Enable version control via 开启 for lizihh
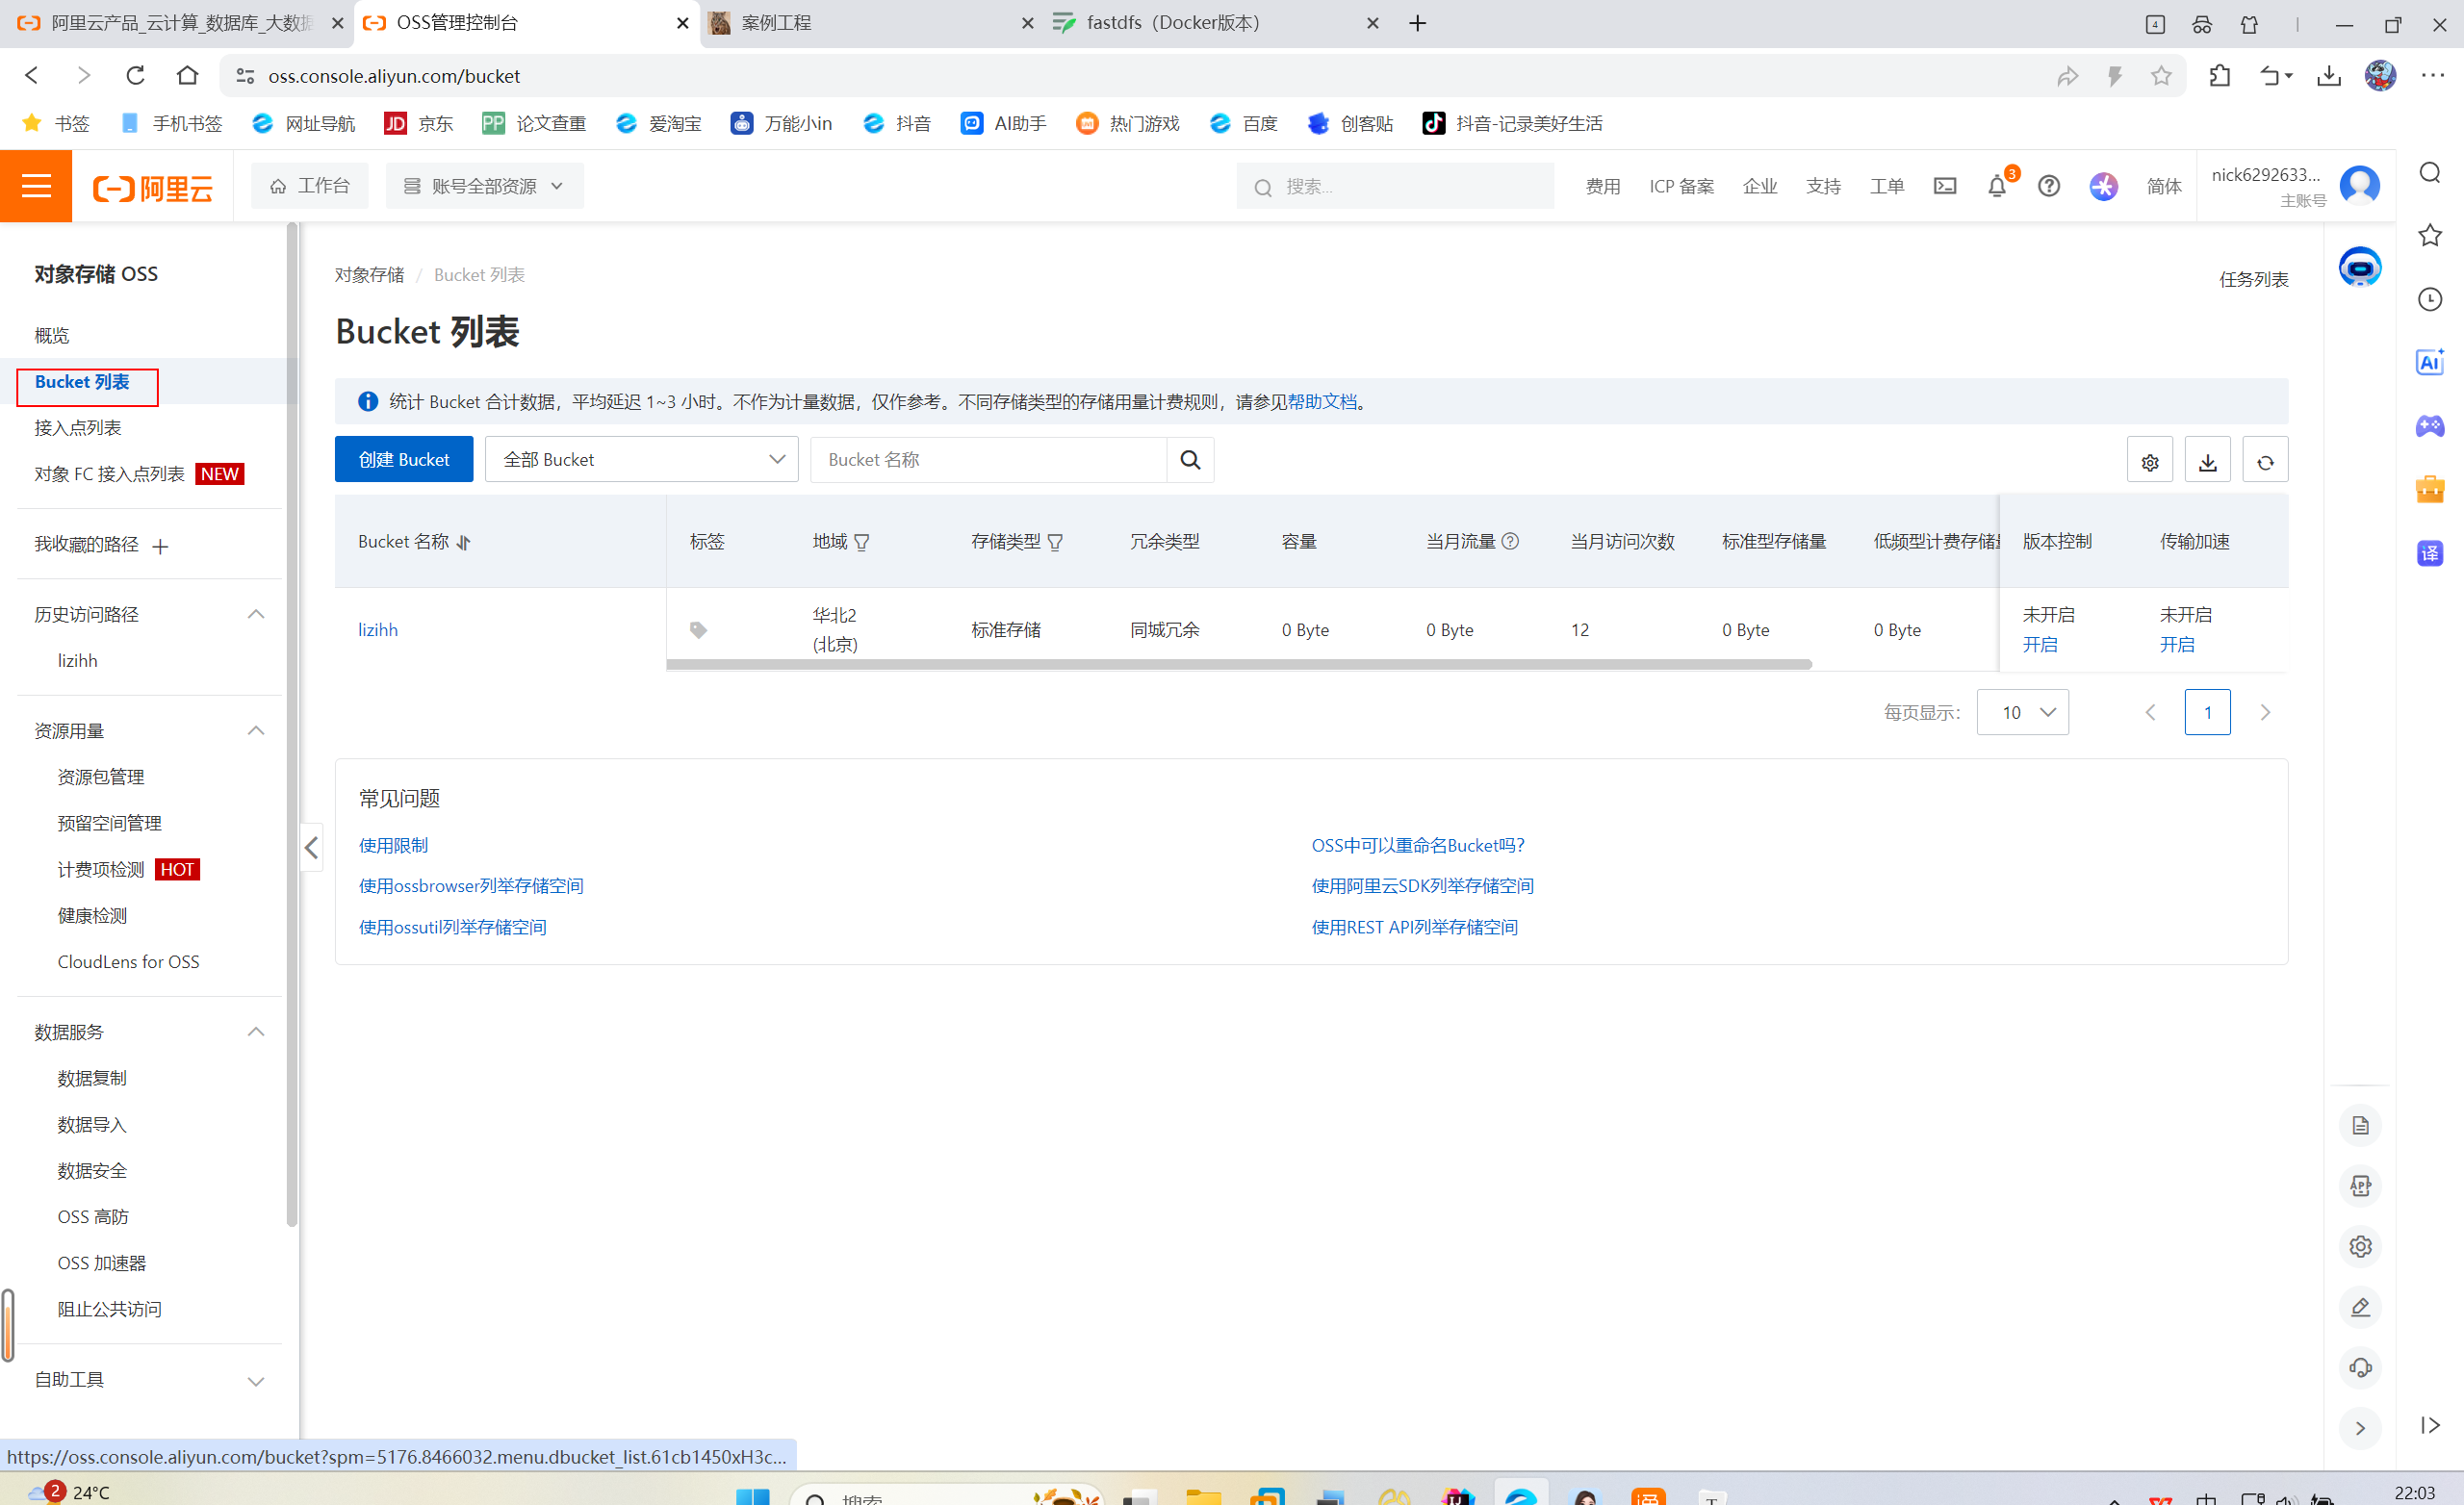Screen dimensions: 2464x1505 (x=2039, y=645)
